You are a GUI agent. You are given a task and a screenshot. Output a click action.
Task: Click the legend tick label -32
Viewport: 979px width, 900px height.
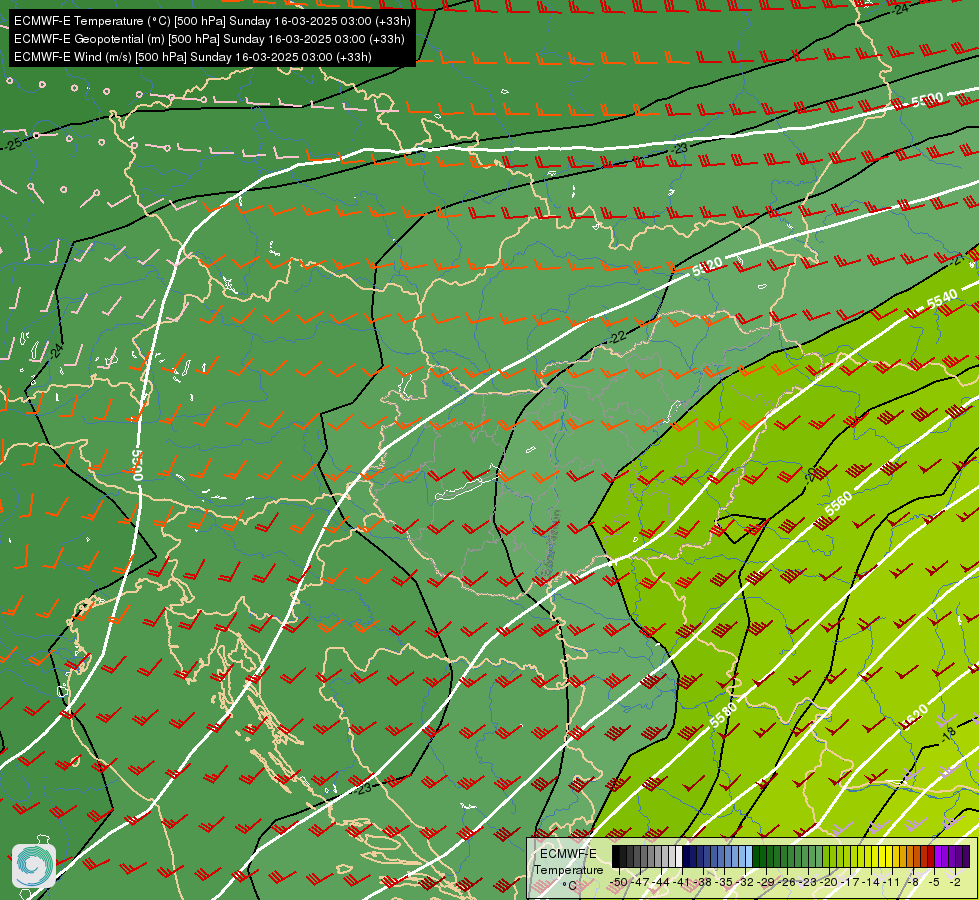tap(745, 882)
